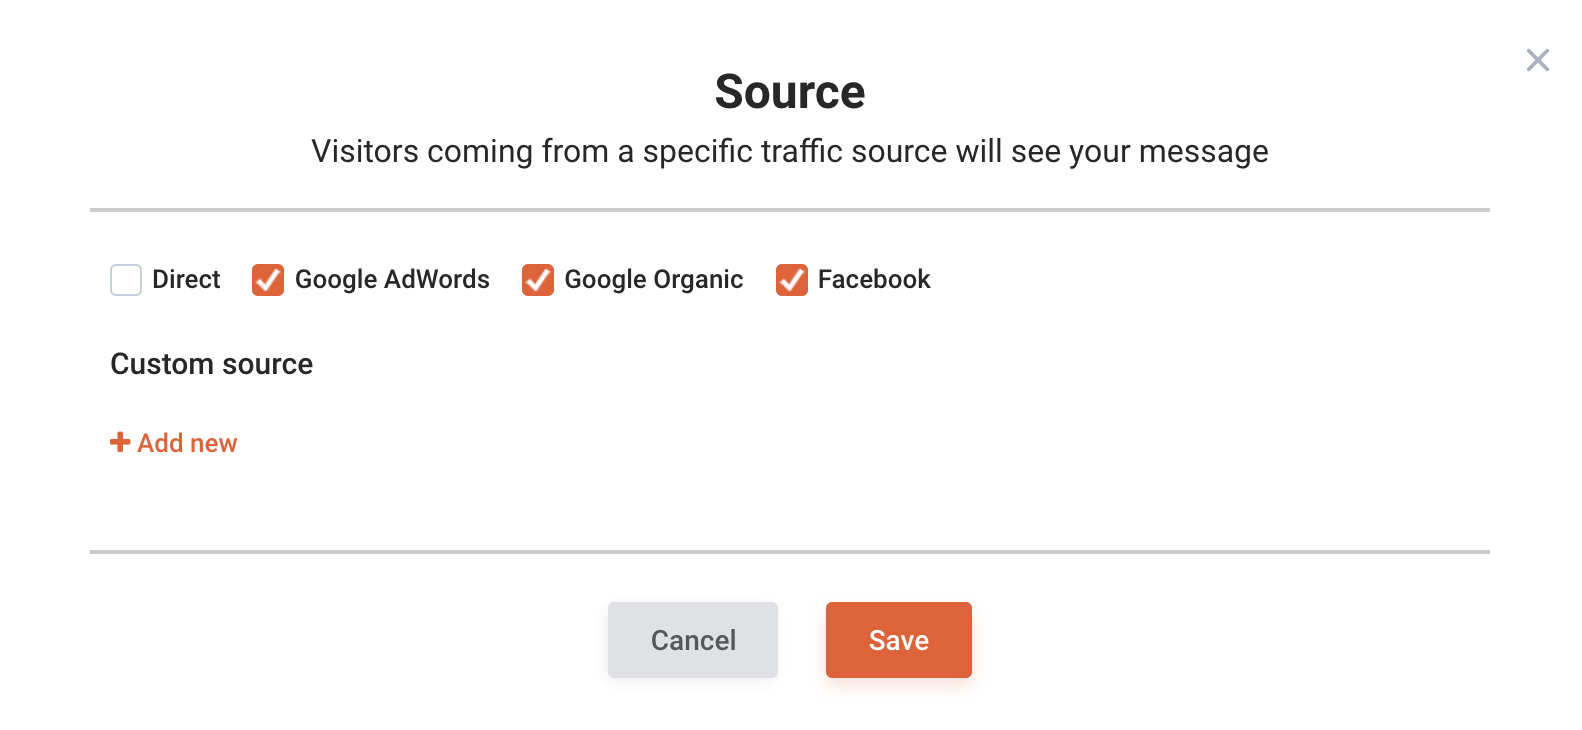Click the divider line below the subtitle
The height and width of the screenshot is (730, 1582).
(x=790, y=210)
